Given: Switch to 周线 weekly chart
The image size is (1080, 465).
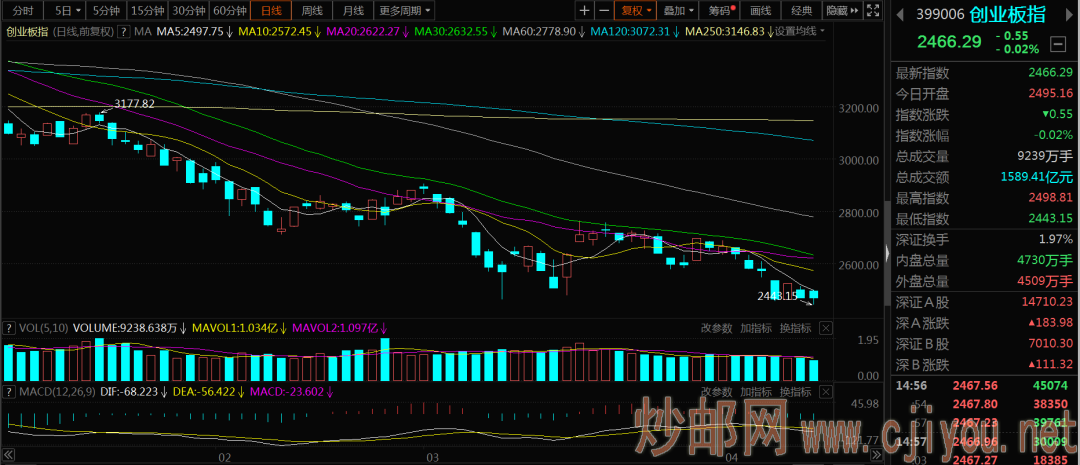Looking at the screenshot, I should coord(312,10).
